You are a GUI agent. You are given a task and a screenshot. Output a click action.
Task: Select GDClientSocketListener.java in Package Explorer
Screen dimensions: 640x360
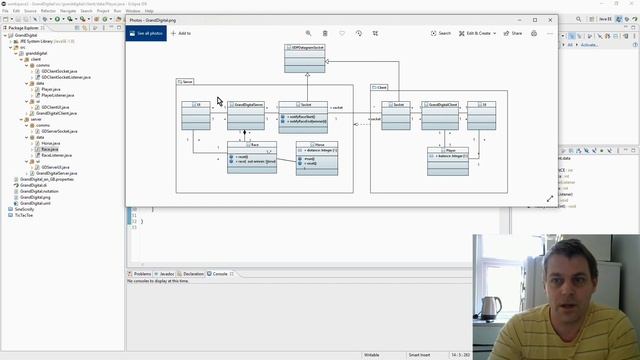[x=66, y=77]
